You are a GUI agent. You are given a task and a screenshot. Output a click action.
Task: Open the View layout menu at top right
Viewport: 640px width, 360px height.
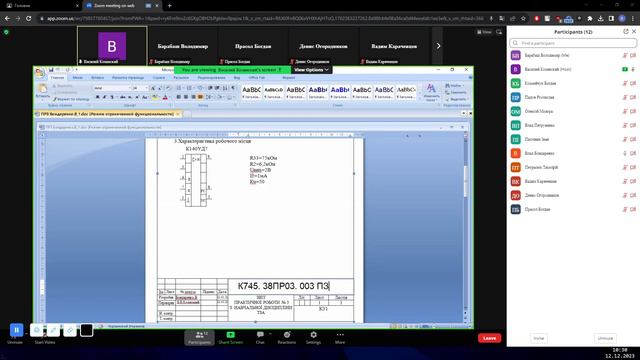coord(484,32)
